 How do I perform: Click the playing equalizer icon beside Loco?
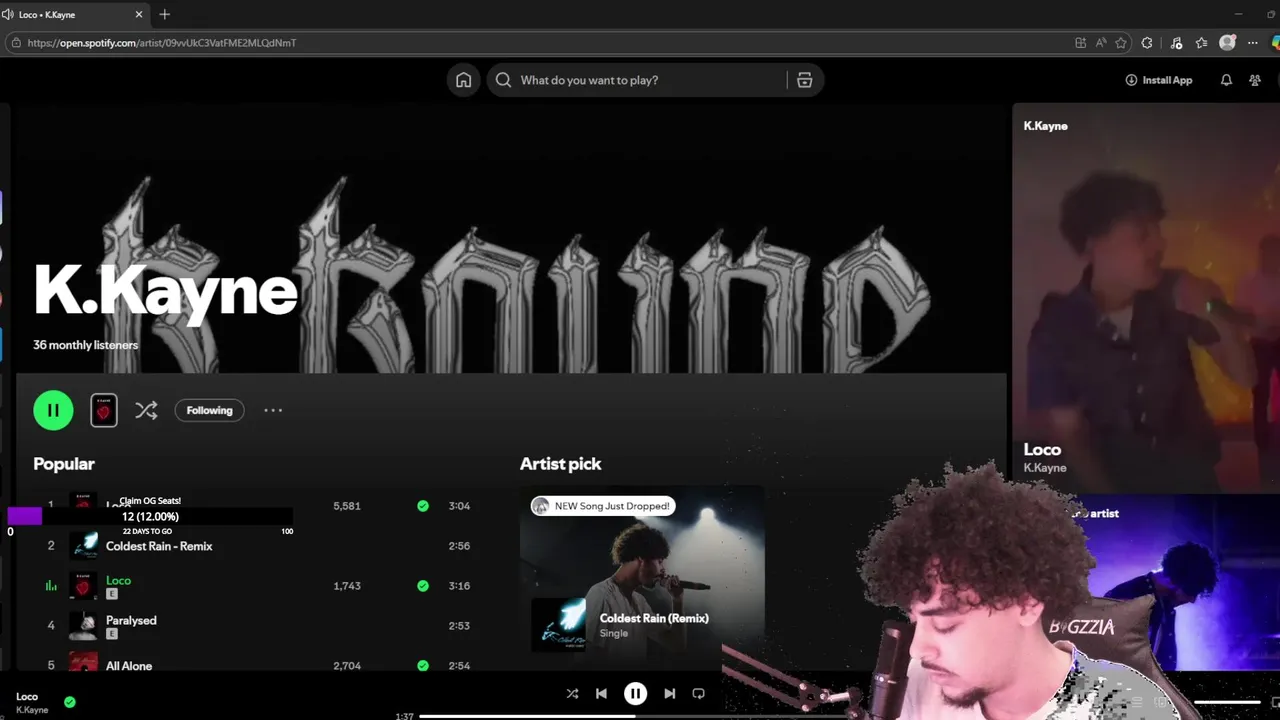click(x=51, y=586)
